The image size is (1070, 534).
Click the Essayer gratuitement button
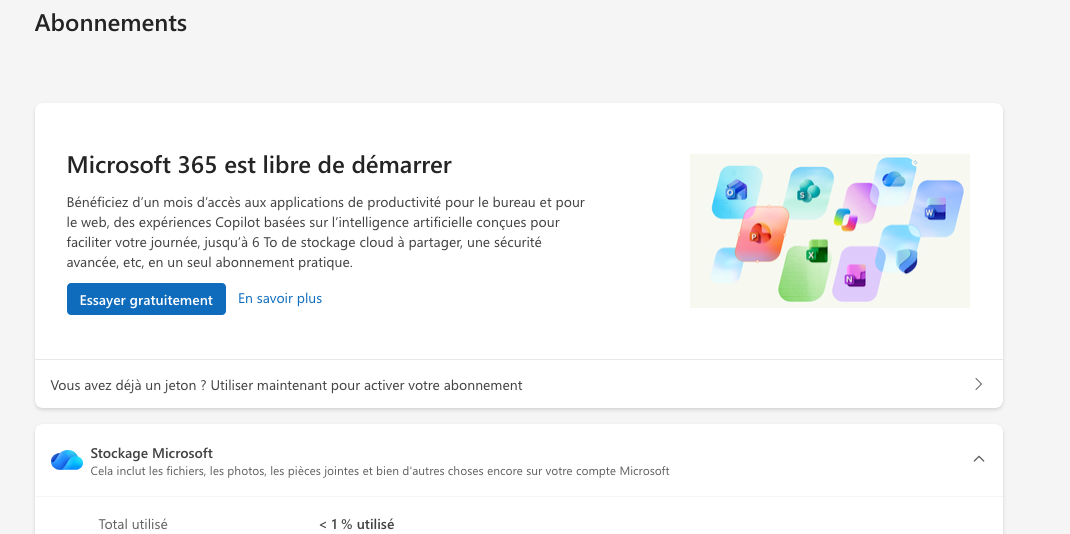click(146, 299)
